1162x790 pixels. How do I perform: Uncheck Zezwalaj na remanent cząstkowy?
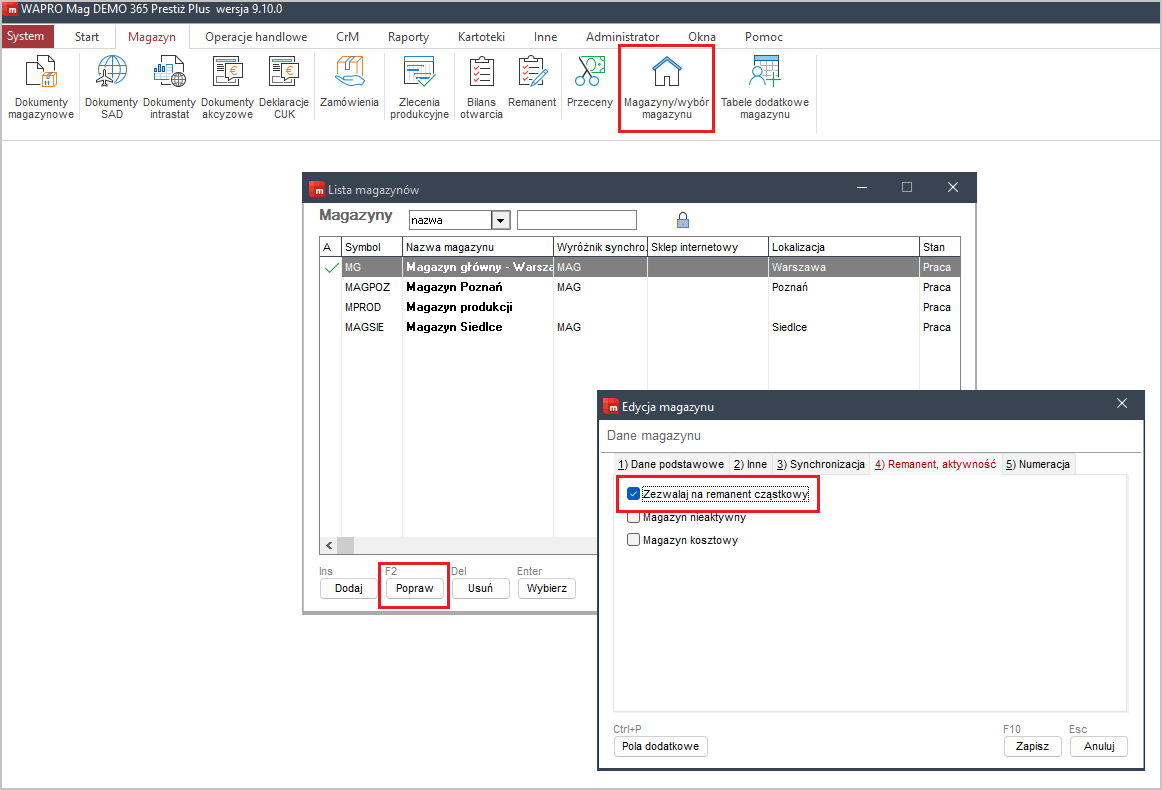click(633, 494)
